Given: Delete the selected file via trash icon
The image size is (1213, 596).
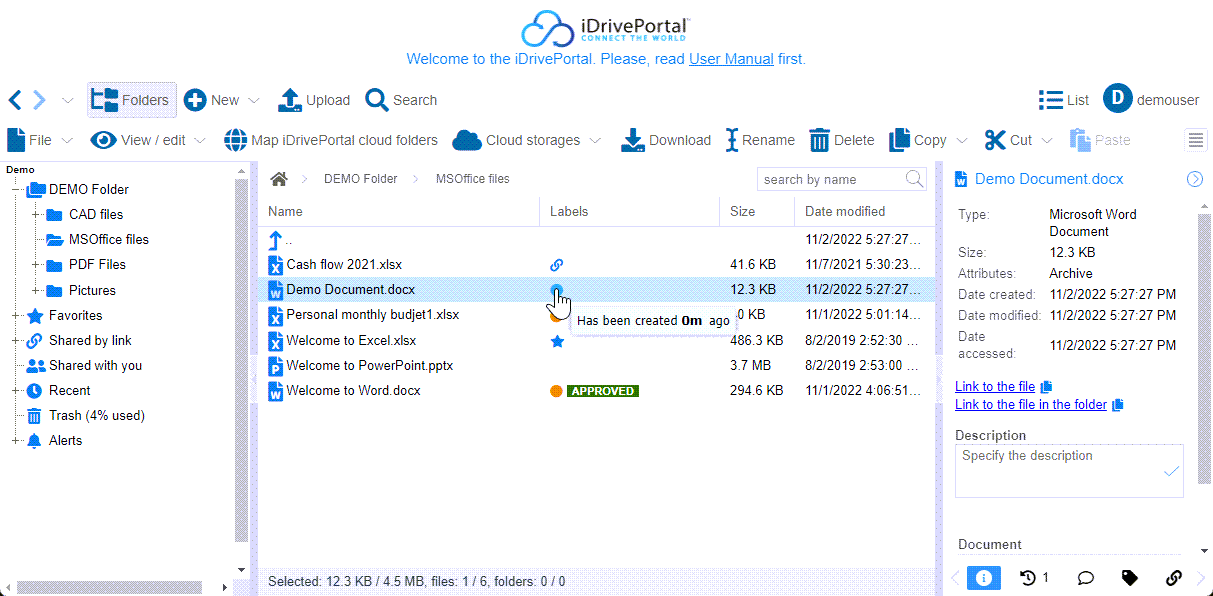Looking at the screenshot, I should pyautogui.click(x=819, y=140).
